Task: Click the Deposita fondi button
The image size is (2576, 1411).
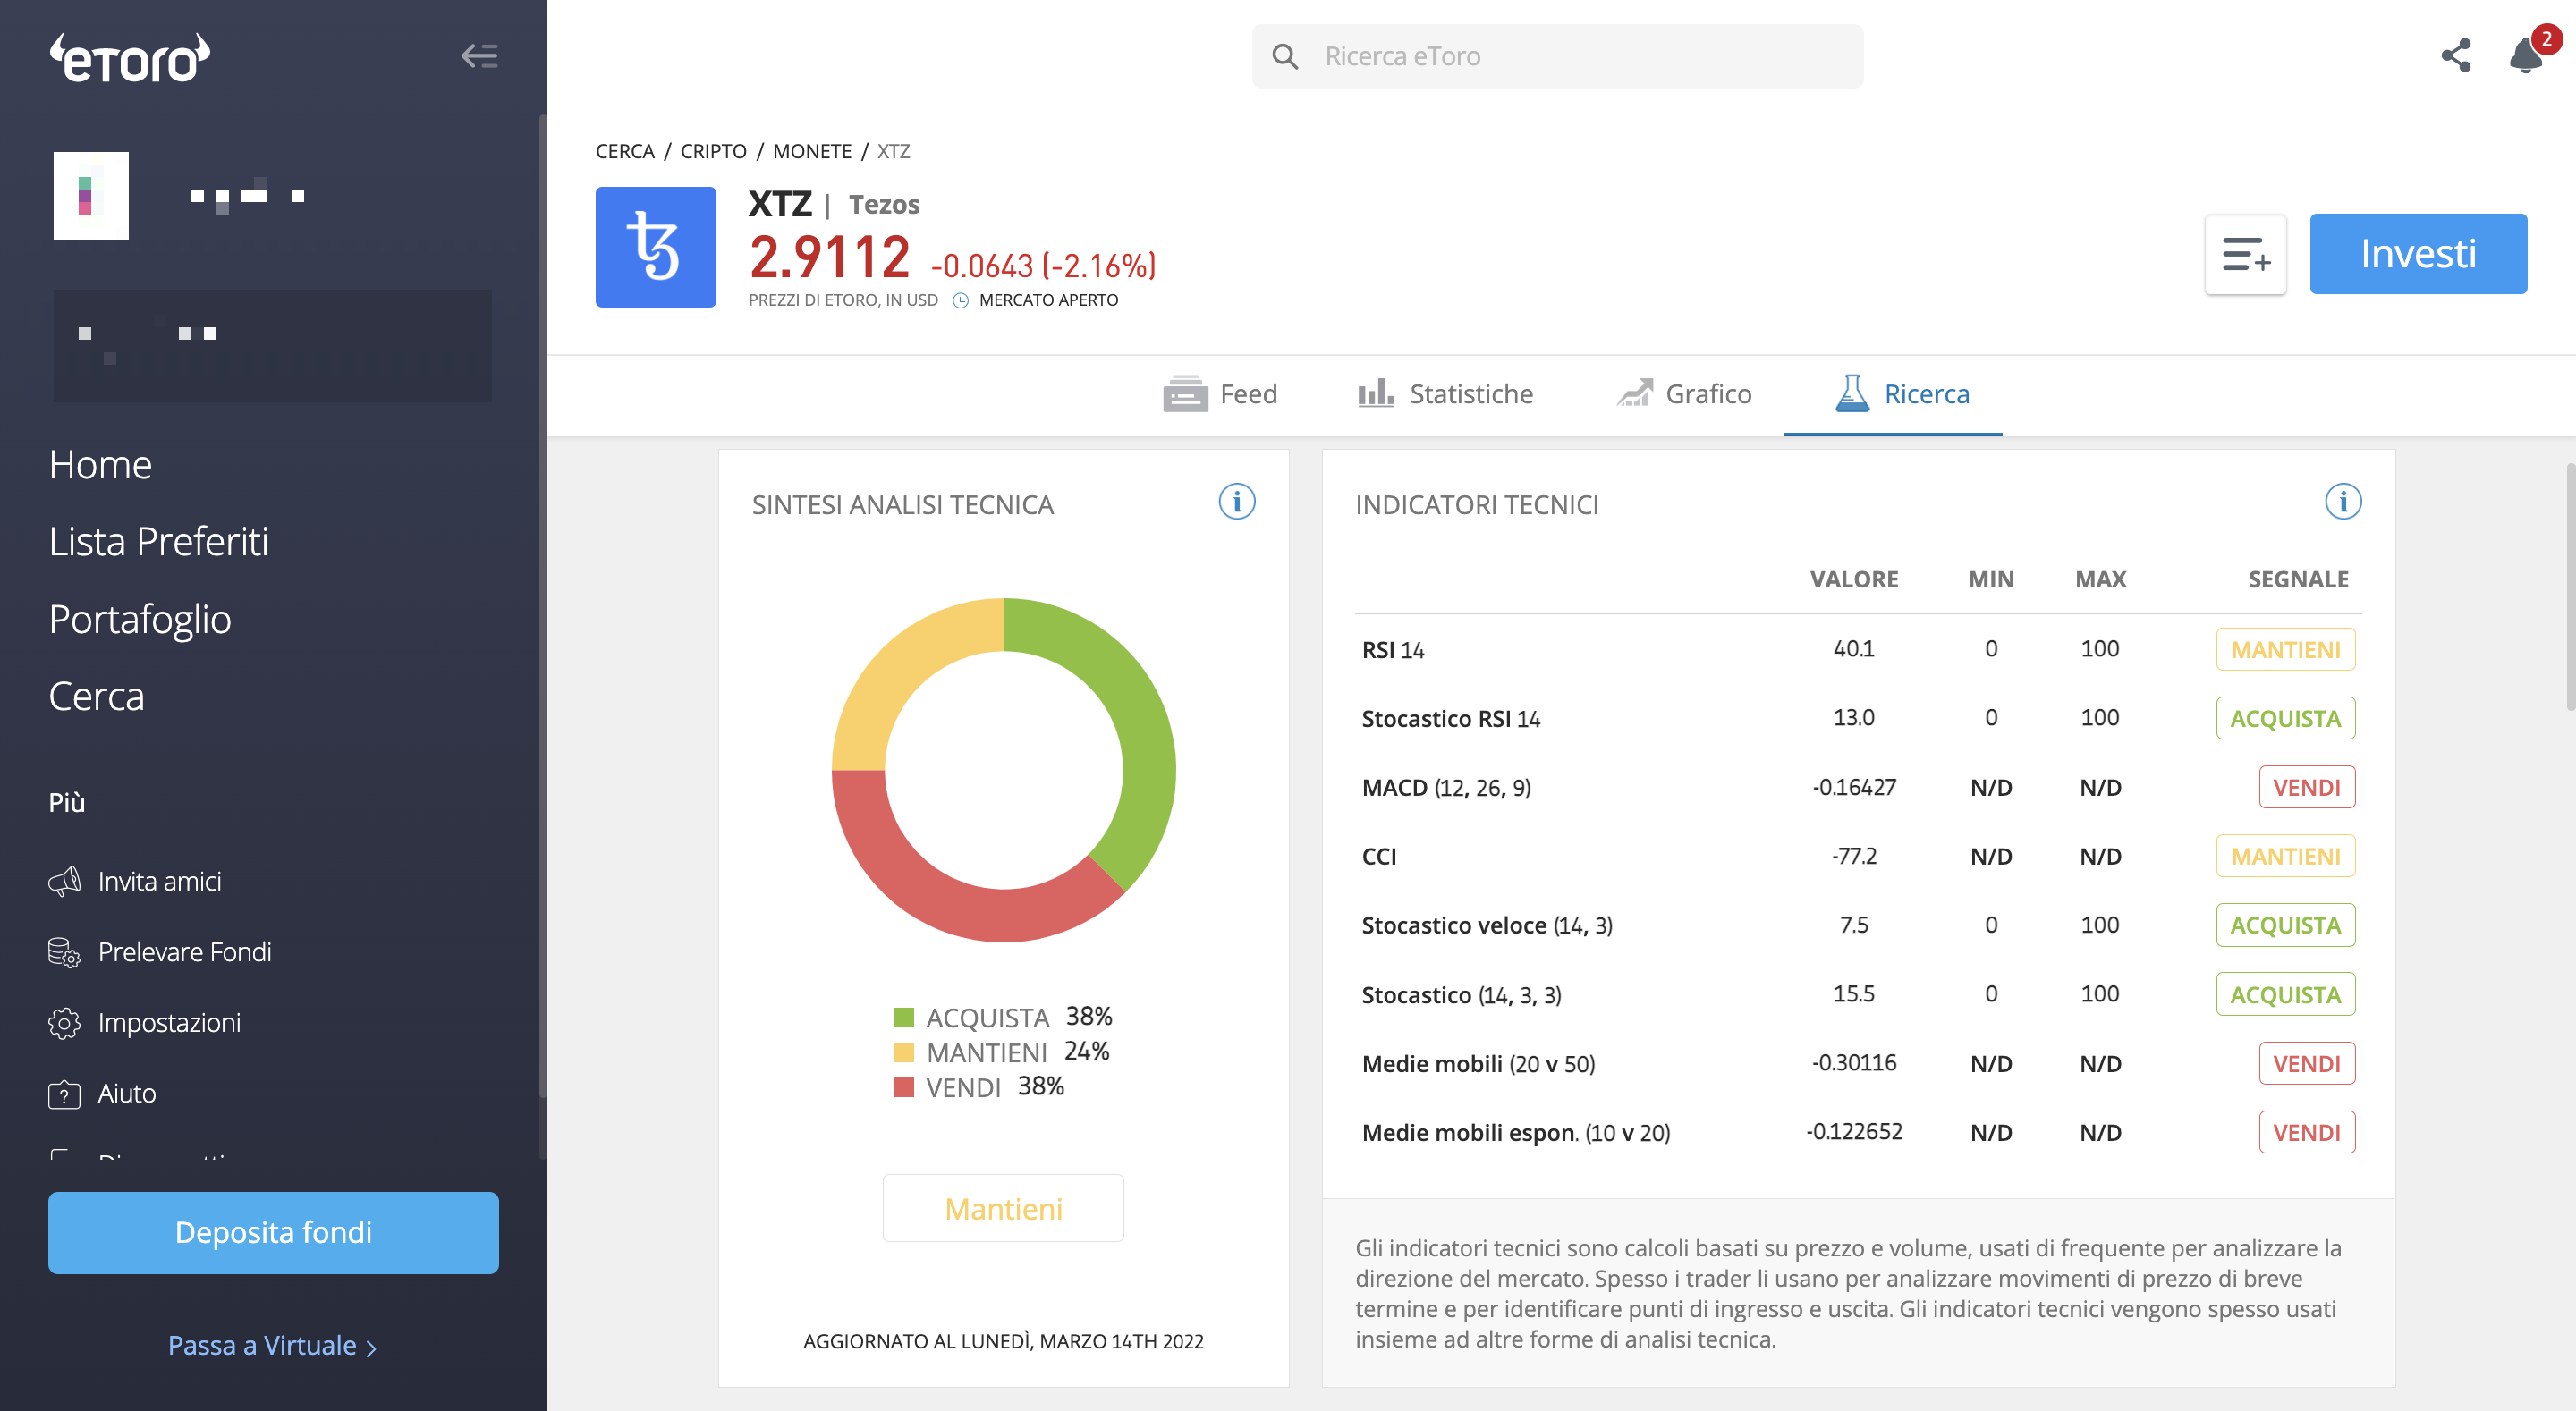Action: pyautogui.click(x=273, y=1233)
